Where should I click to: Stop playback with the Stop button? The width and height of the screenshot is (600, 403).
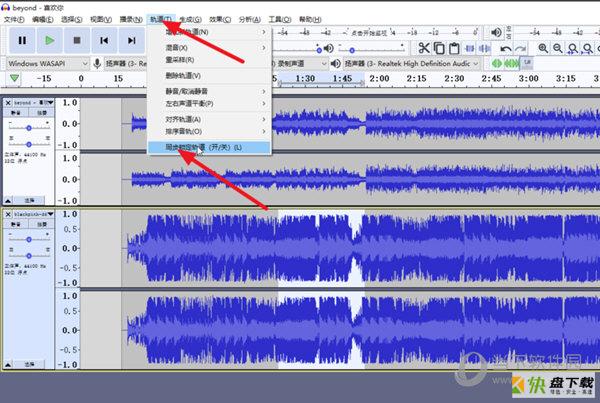(x=77, y=40)
